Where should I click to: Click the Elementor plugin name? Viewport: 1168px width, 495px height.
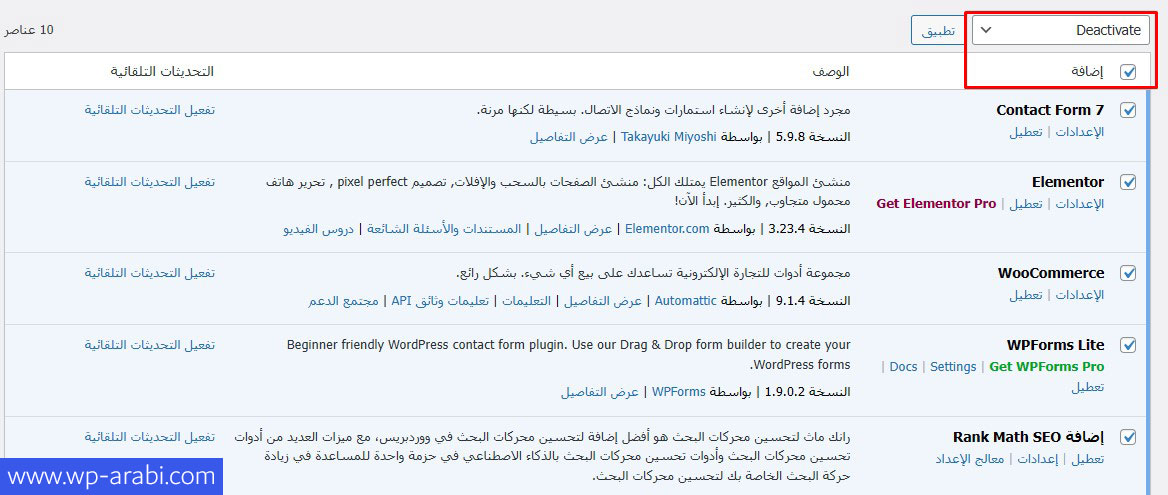coord(1068,182)
